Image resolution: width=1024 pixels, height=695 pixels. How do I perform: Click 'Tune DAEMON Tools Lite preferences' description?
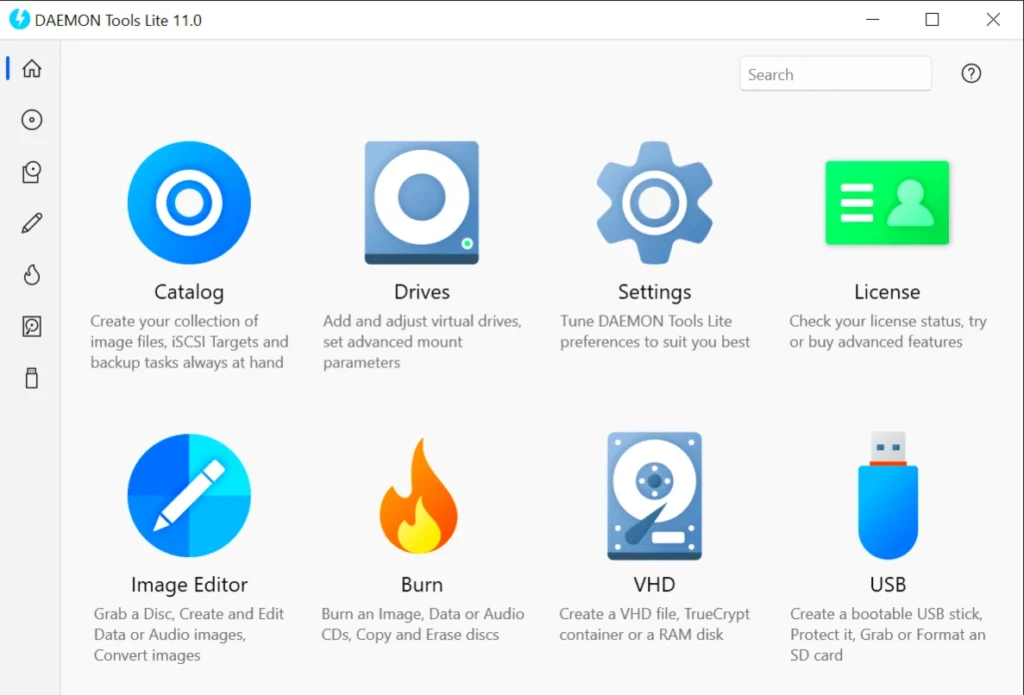click(x=655, y=331)
